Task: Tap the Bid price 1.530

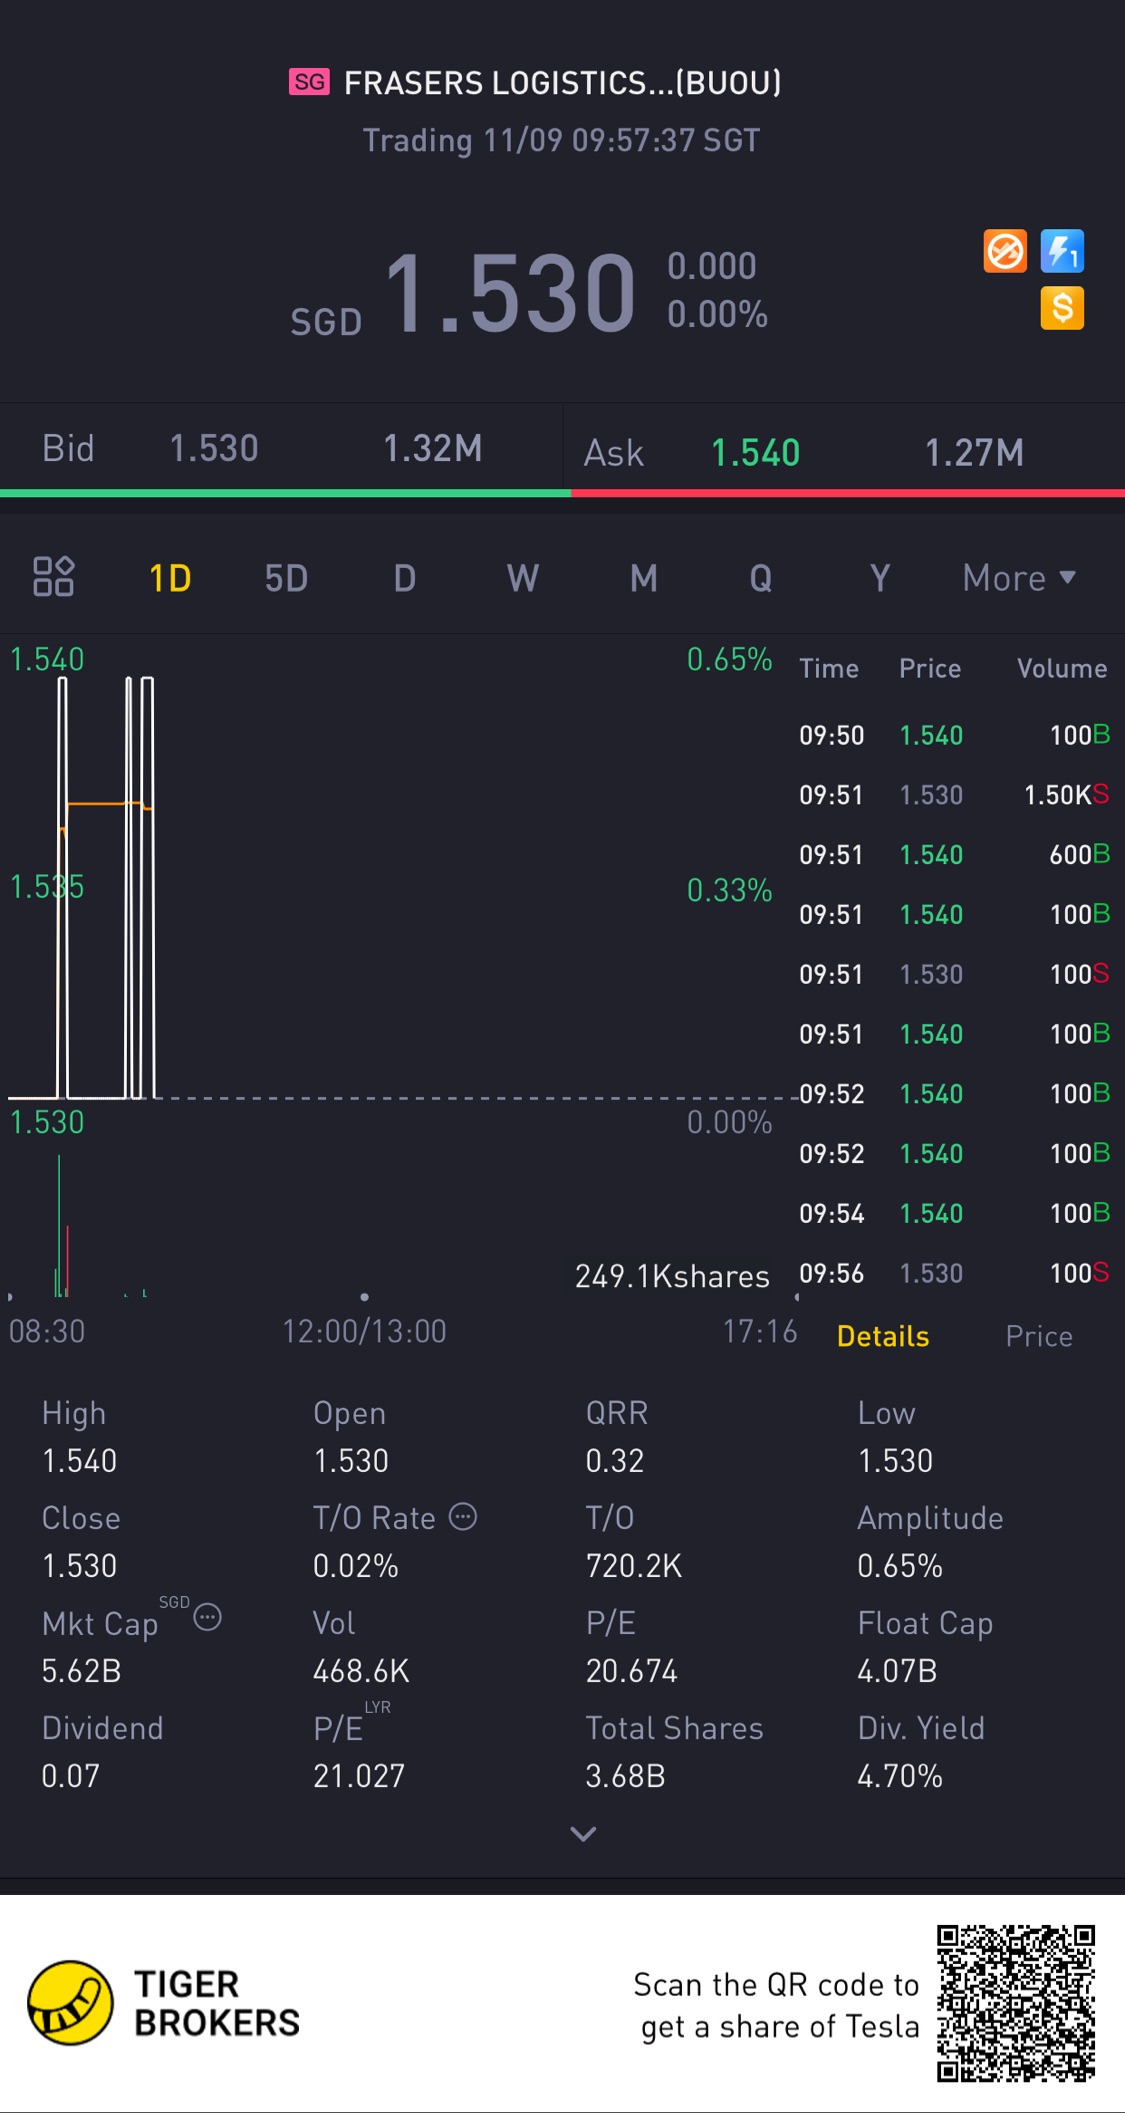Action: [x=214, y=449]
